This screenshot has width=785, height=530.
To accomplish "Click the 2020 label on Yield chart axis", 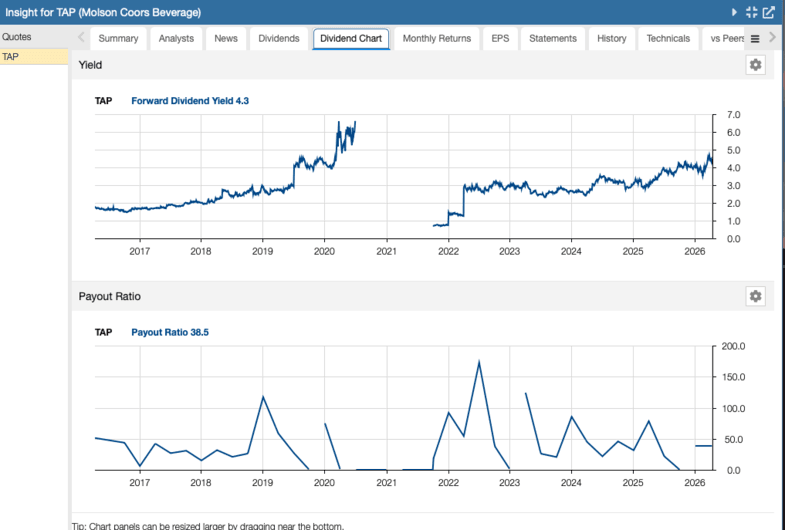I will 324,251.
